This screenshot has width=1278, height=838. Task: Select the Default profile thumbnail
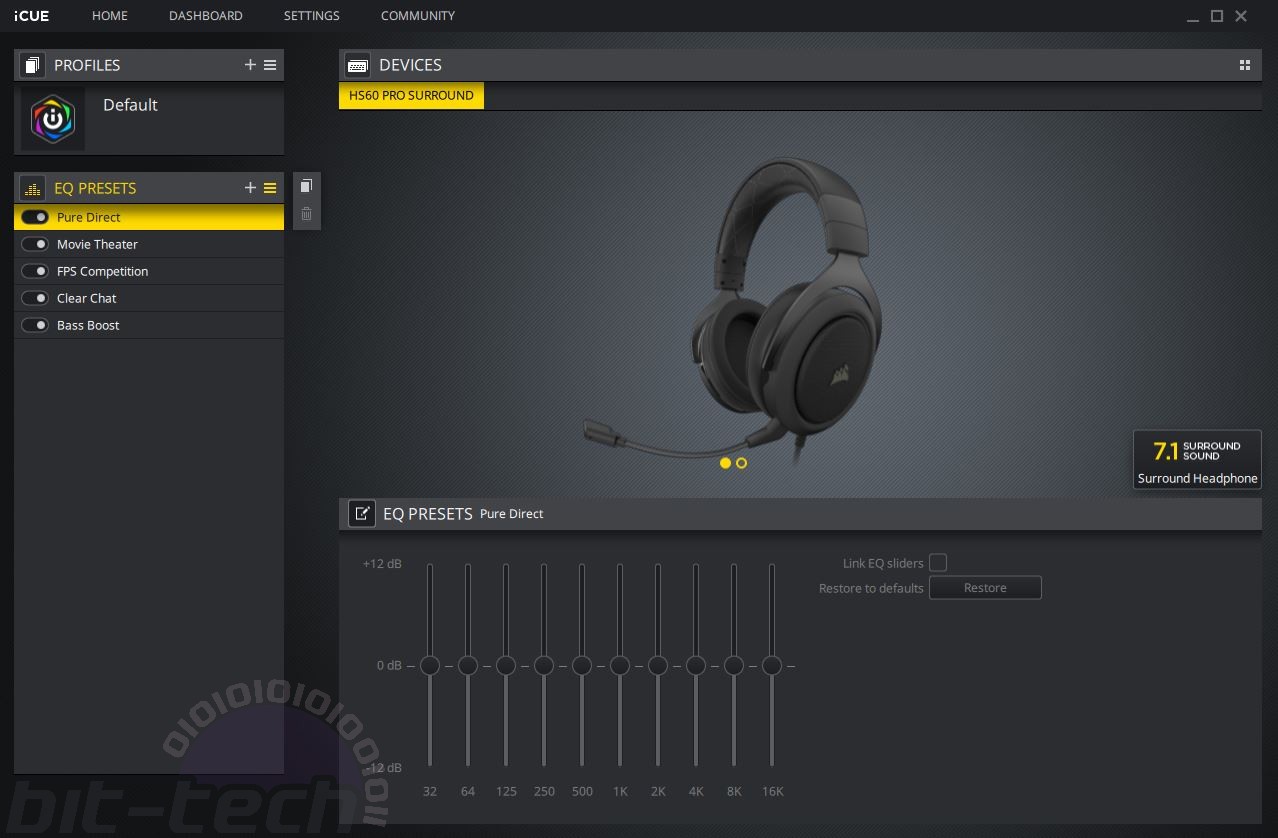coord(53,118)
